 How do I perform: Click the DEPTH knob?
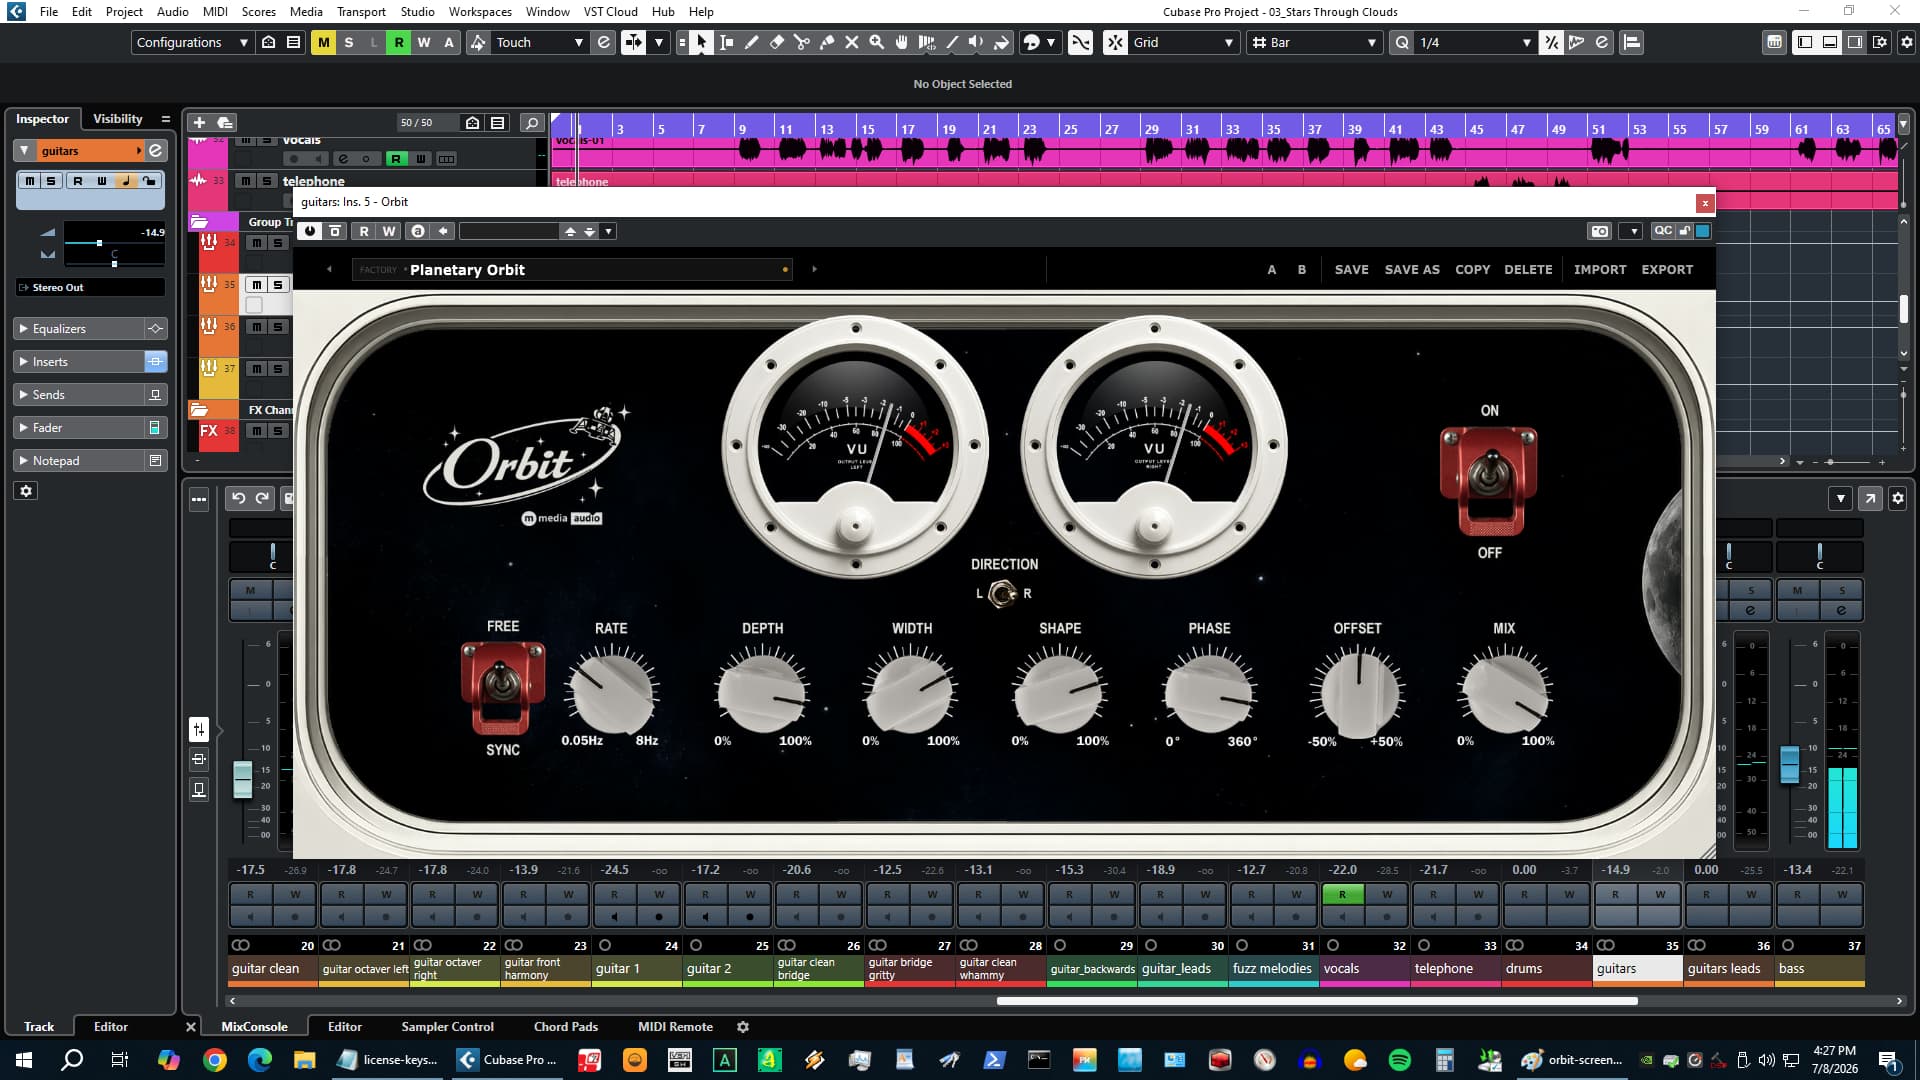coord(762,691)
